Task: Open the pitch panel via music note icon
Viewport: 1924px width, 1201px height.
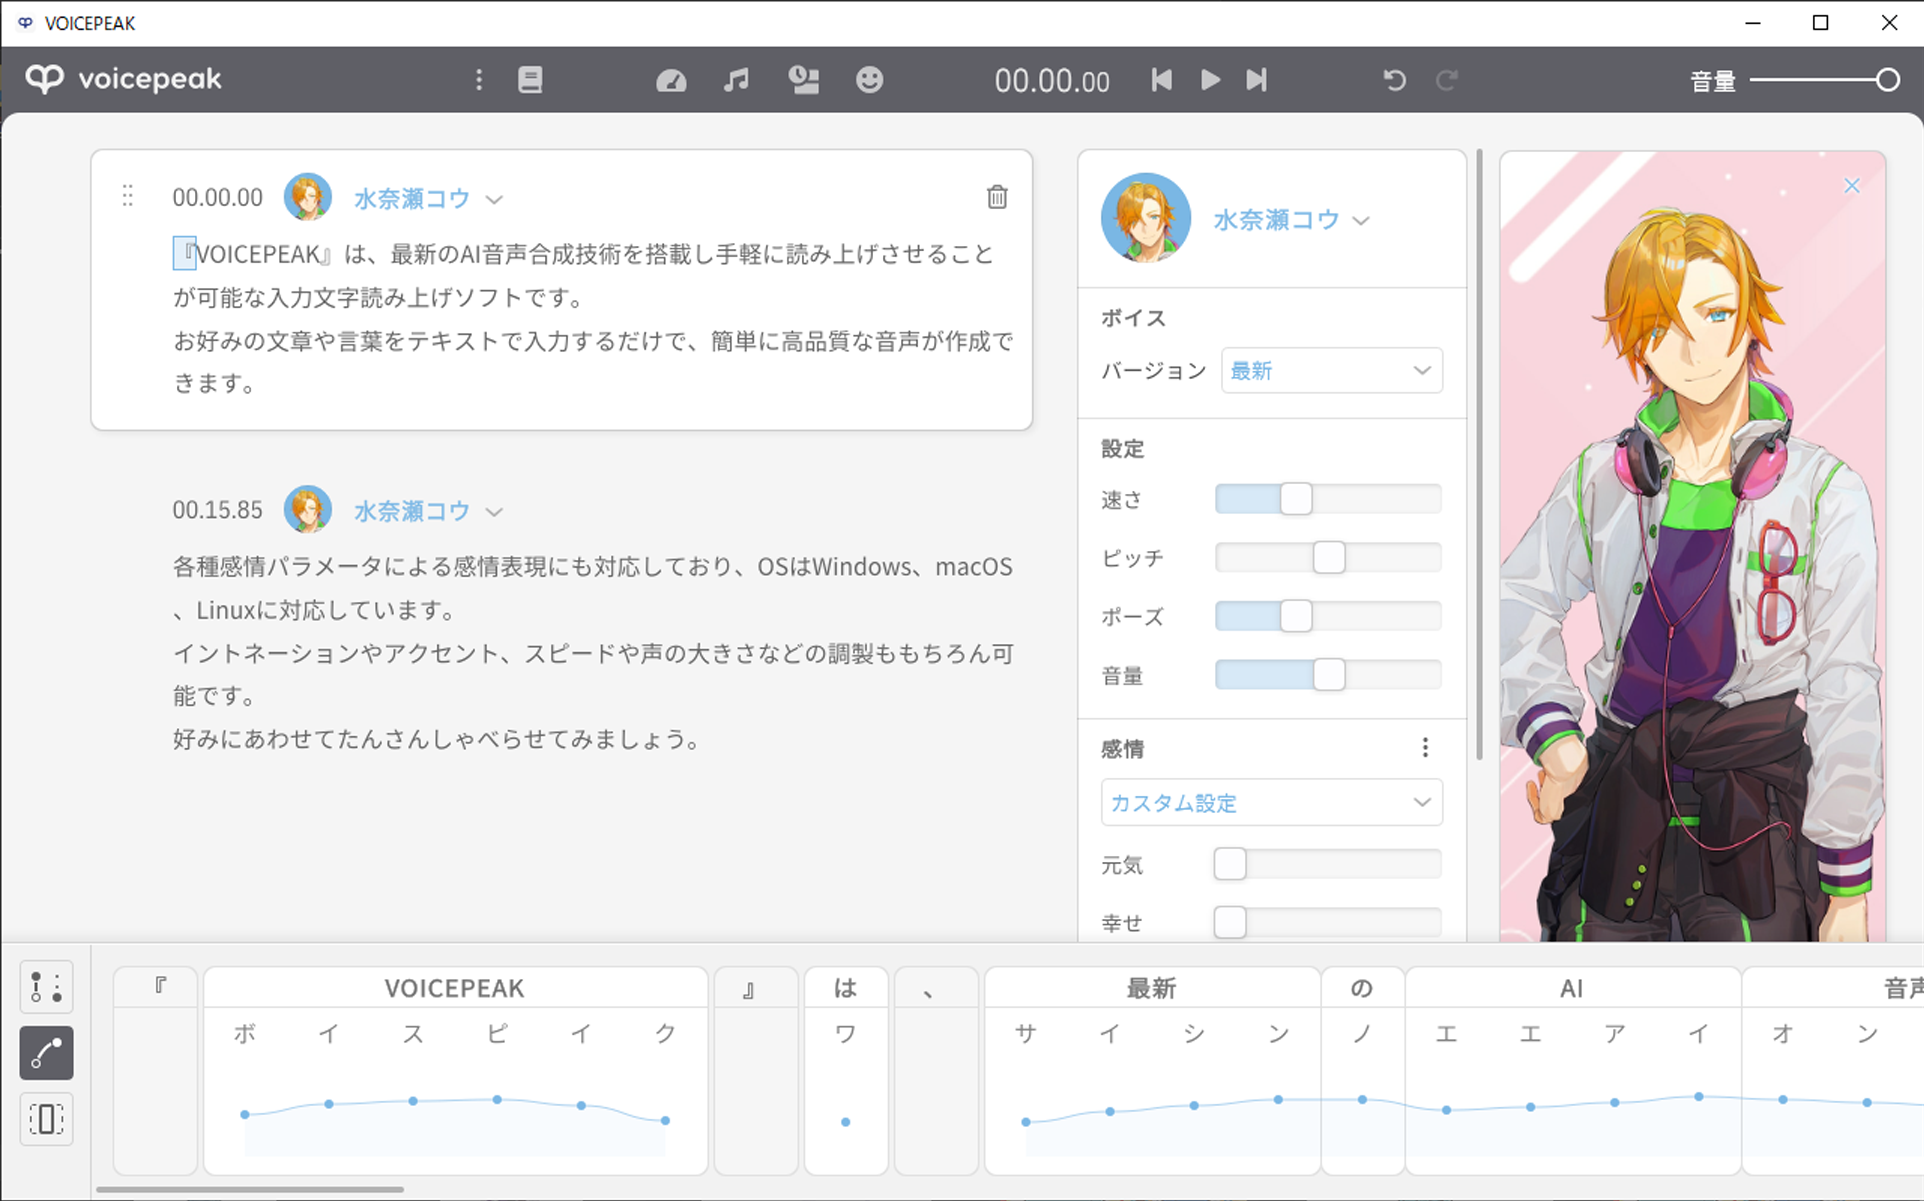Action: click(x=737, y=80)
